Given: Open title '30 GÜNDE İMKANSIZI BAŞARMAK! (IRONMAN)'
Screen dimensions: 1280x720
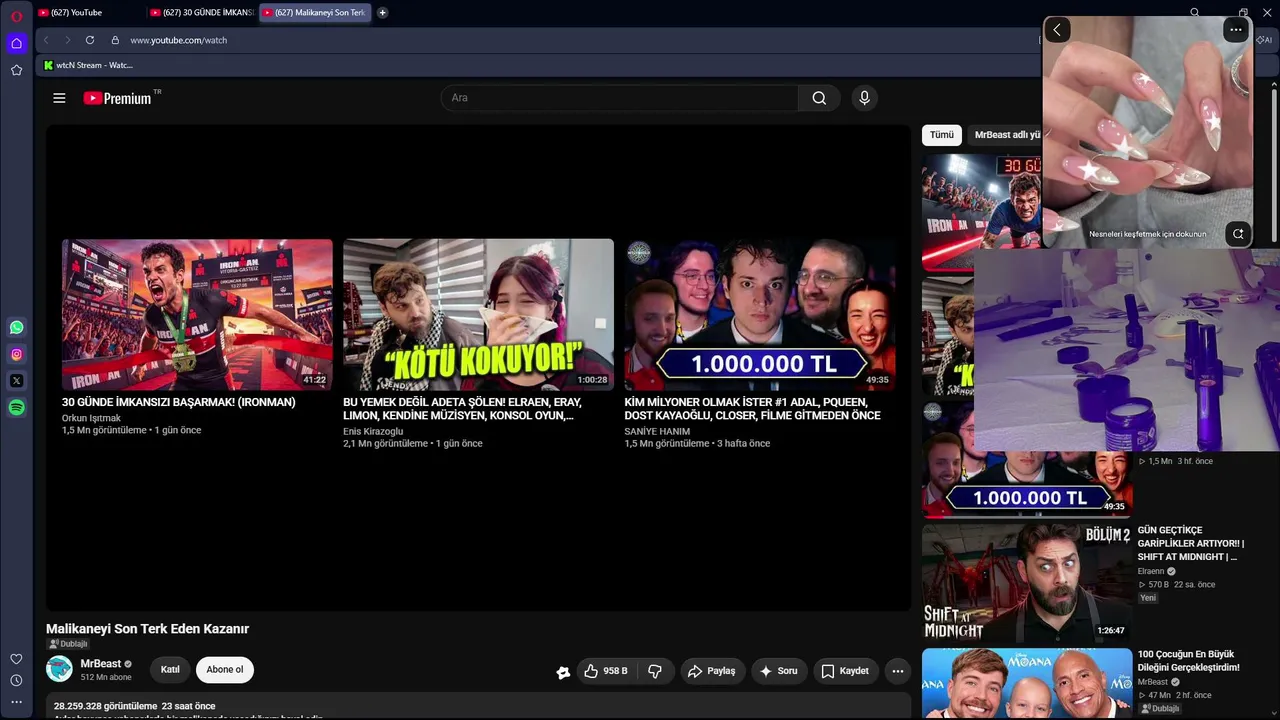Looking at the screenshot, I should pos(179,402).
